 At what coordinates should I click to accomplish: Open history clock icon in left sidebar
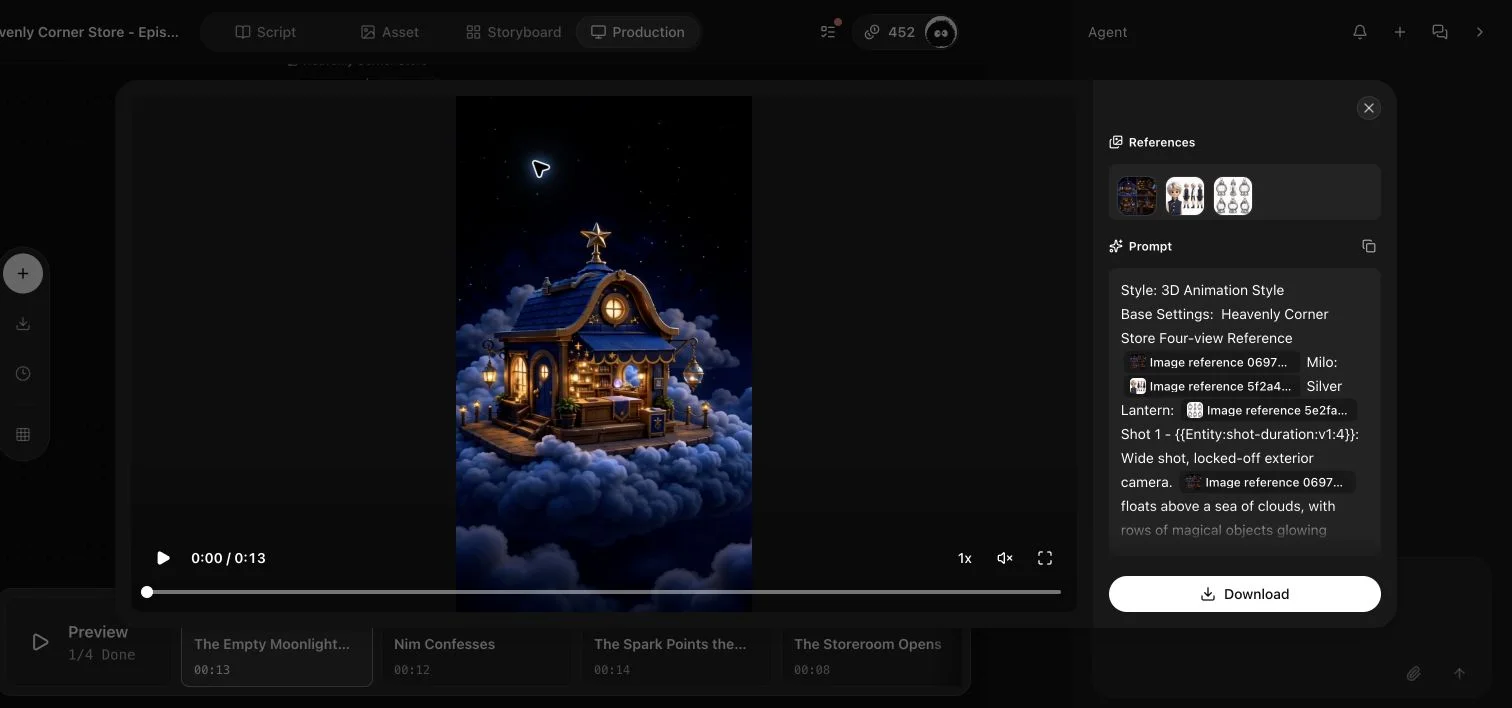[x=23, y=374]
